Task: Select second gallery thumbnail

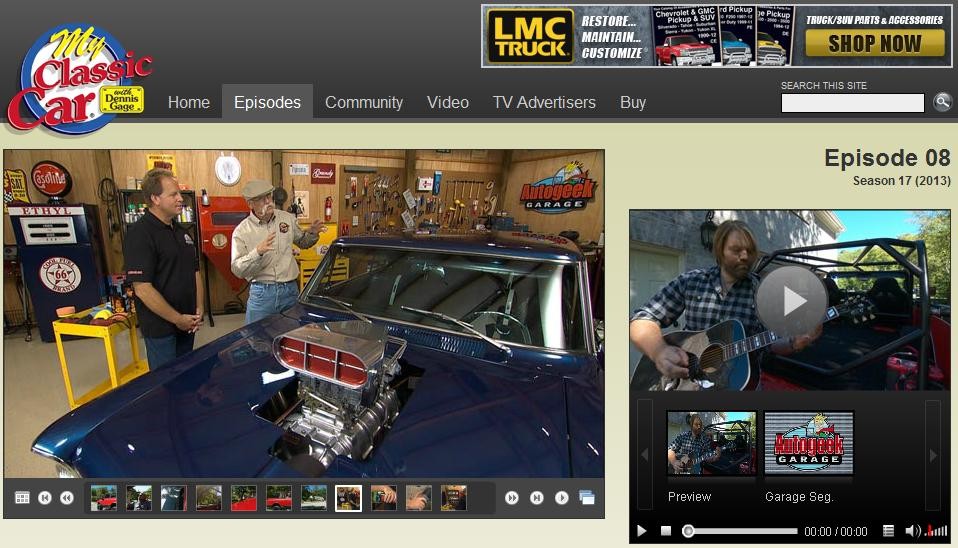Action: click(139, 498)
